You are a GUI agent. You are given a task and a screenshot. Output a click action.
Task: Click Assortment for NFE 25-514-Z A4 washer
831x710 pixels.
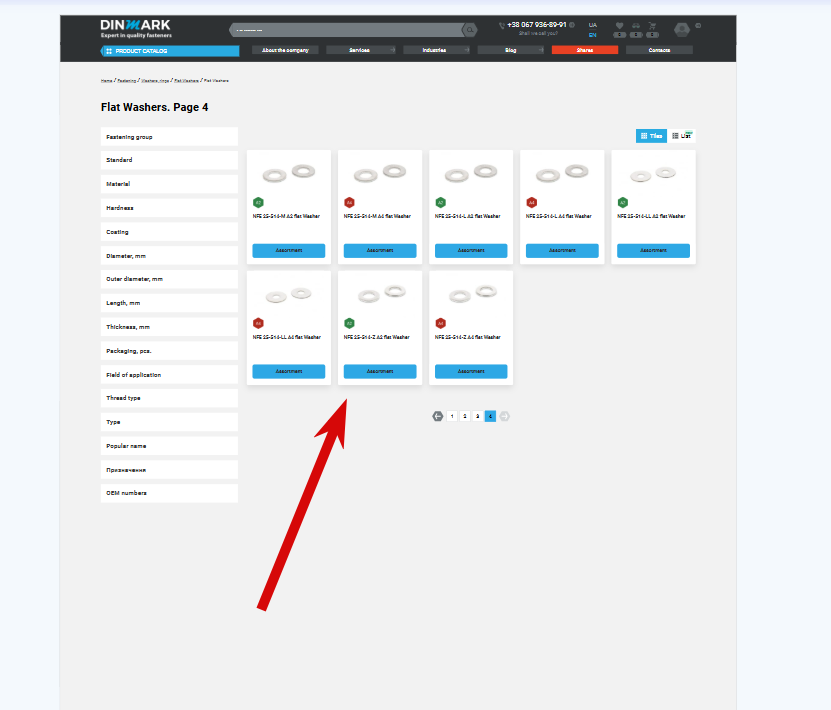(x=471, y=371)
